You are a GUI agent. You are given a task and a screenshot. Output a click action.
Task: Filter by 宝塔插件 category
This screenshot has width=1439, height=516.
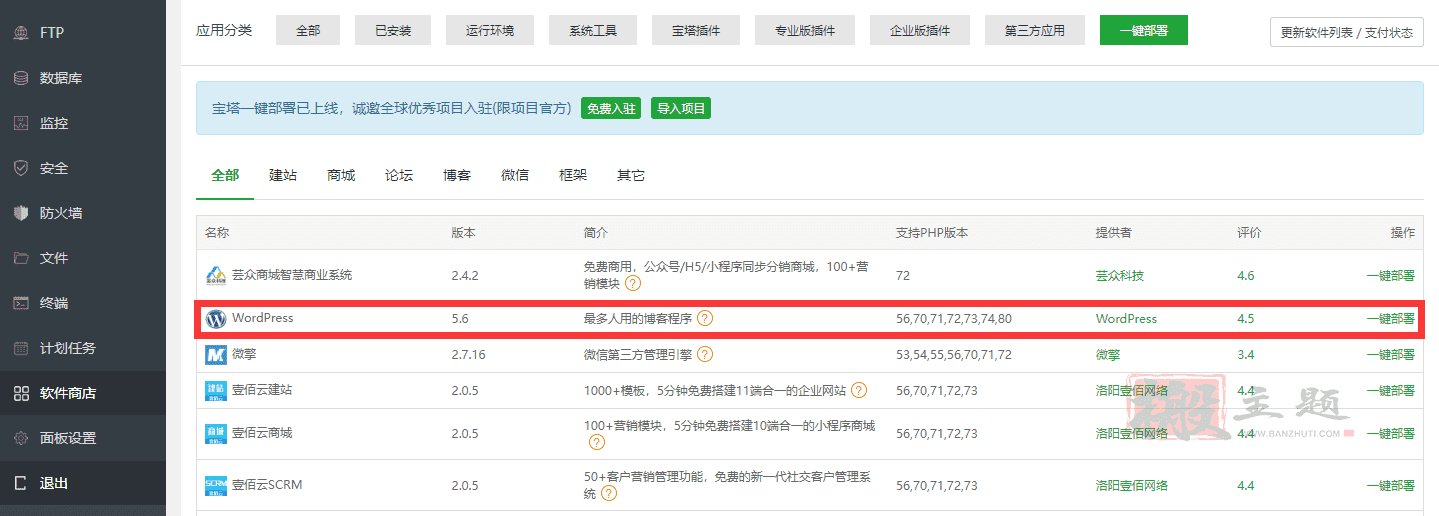(x=696, y=31)
